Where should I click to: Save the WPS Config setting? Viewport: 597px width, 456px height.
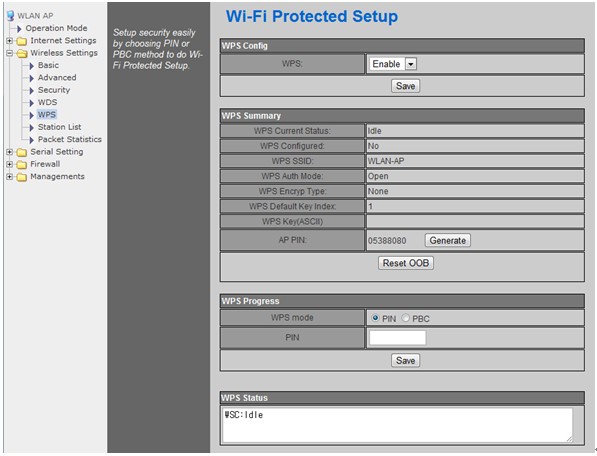(405, 86)
